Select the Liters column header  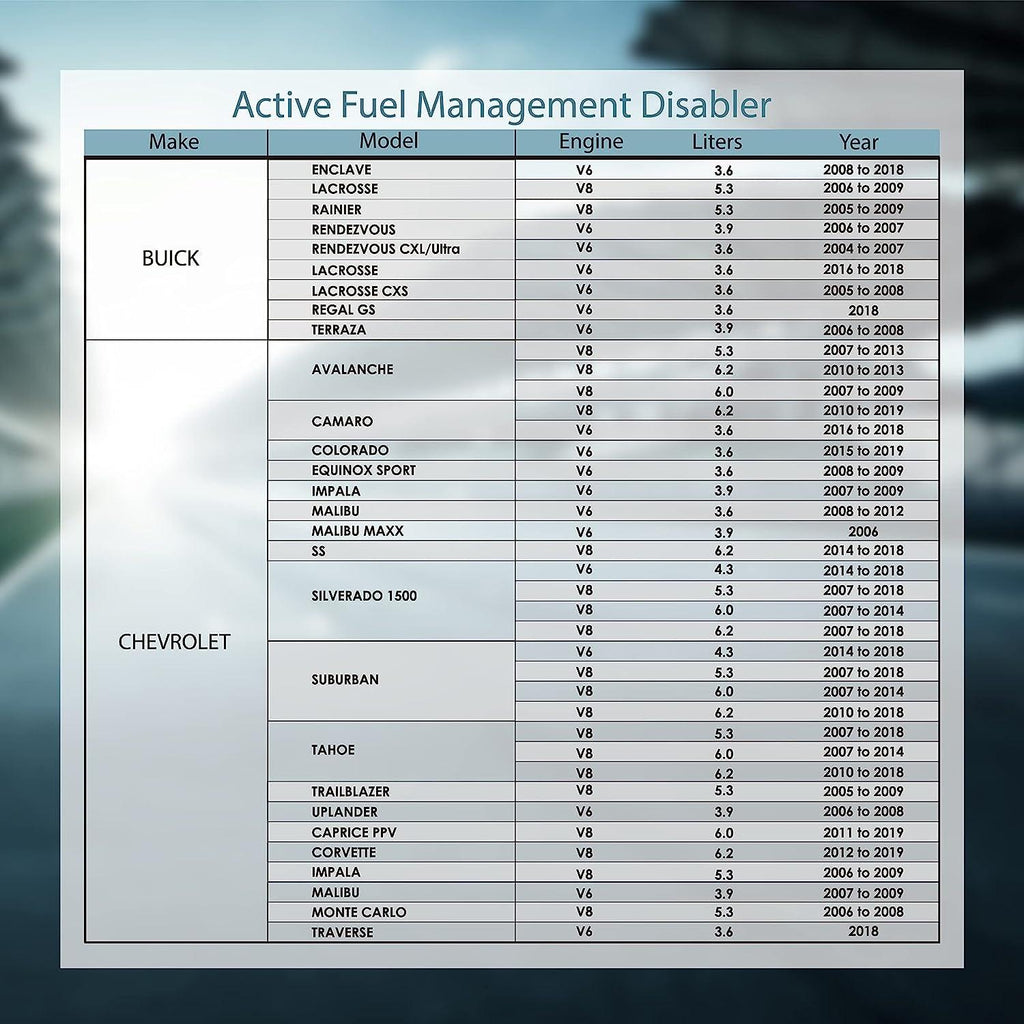click(x=718, y=142)
